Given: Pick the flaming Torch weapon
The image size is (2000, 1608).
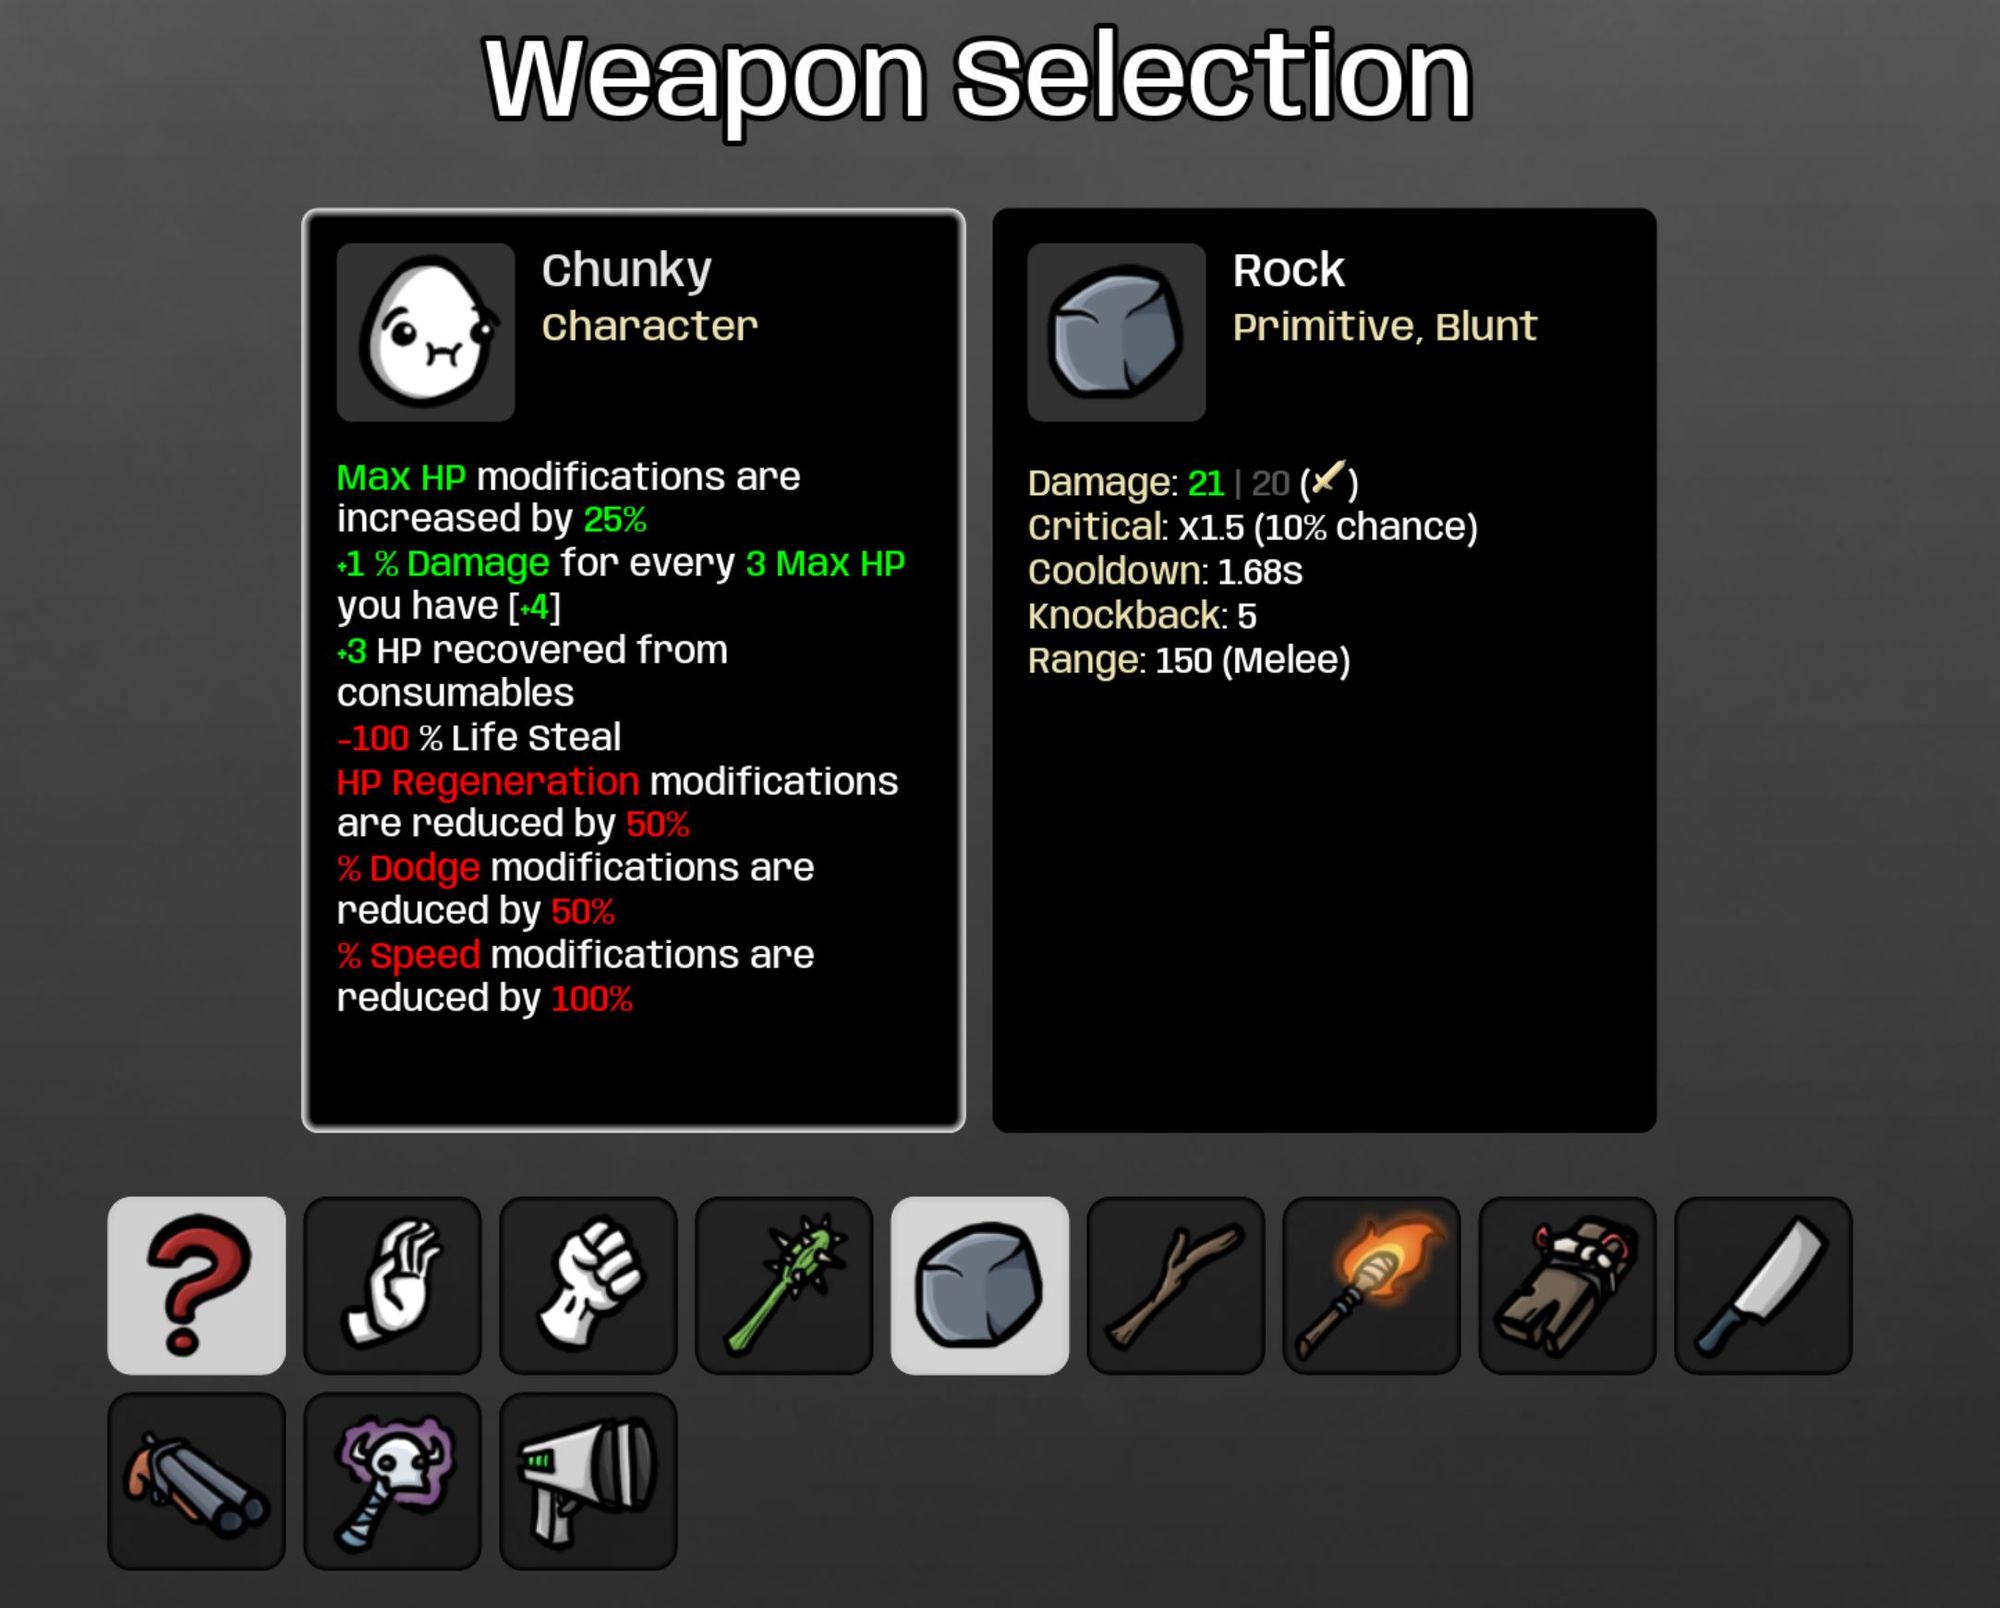Looking at the screenshot, I should coord(1372,1285).
